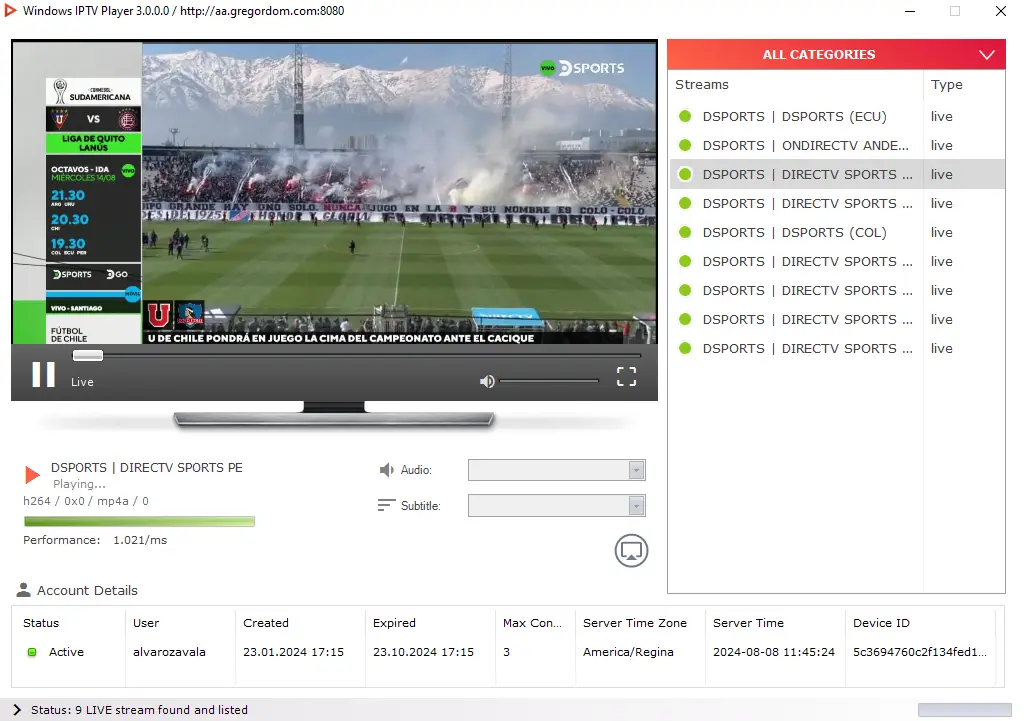Click the performance value 1.021/ms
This screenshot has height=721, width=1024.
140,540
